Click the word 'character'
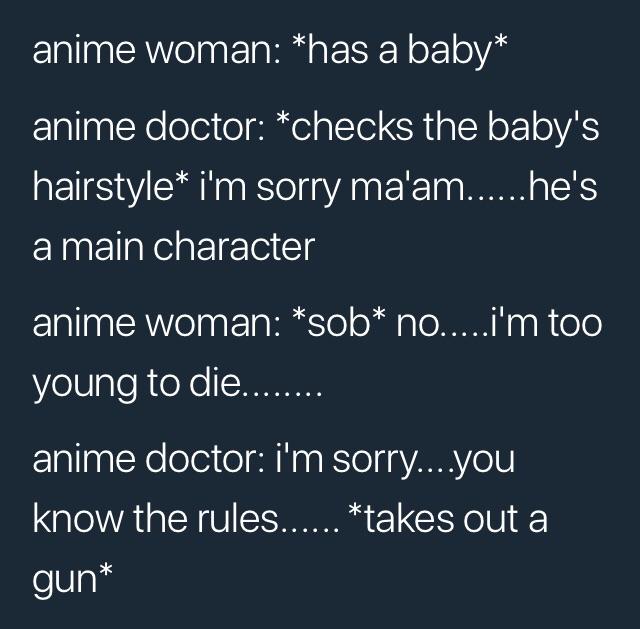640x629 pixels. tap(234, 247)
